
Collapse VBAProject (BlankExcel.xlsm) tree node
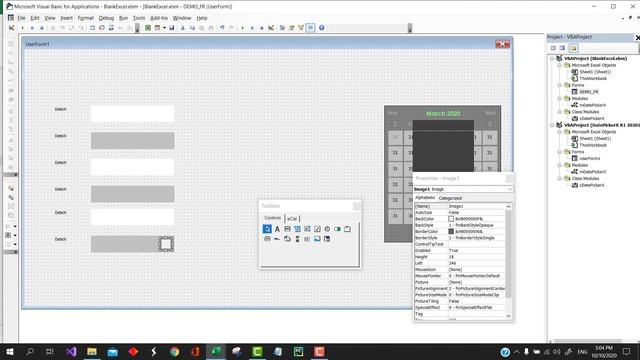tap(552, 58)
